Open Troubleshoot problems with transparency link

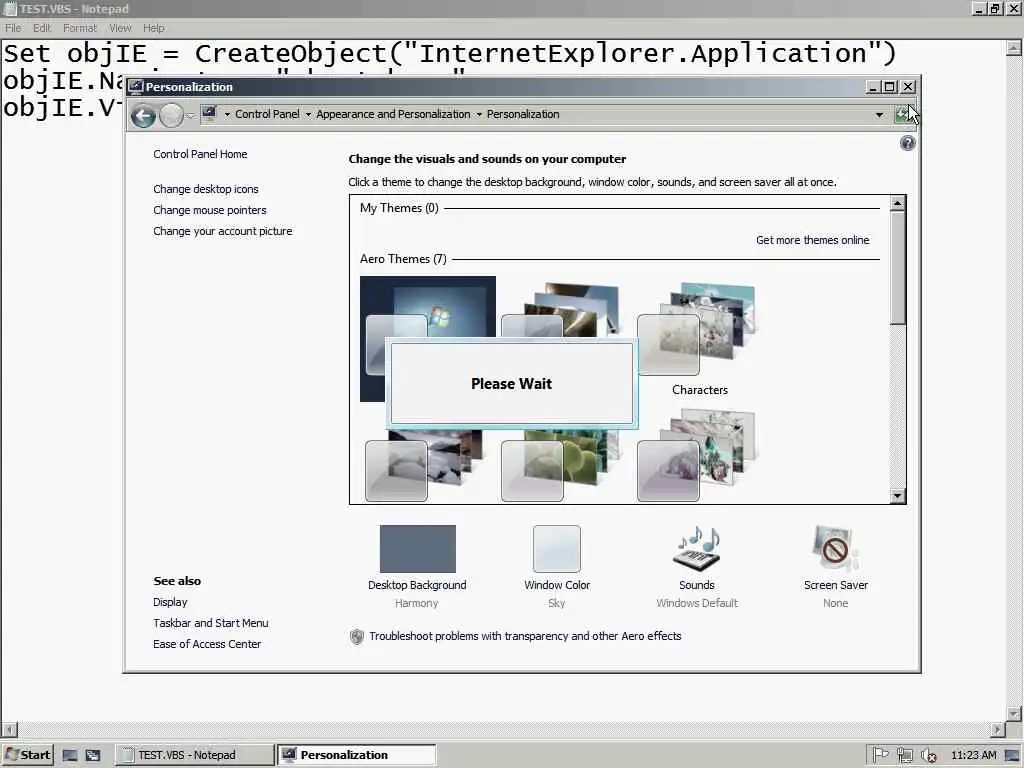click(x=525, y=636)
